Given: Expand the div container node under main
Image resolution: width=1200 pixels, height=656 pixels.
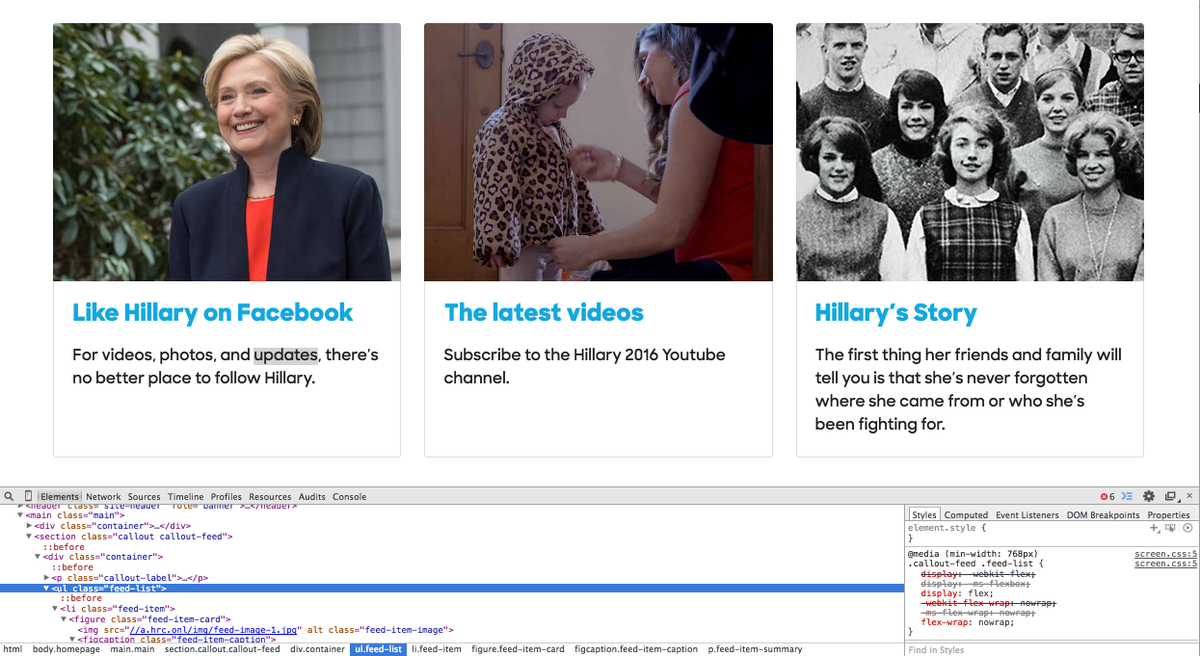Looking at the screenshot, I should 30,526.
